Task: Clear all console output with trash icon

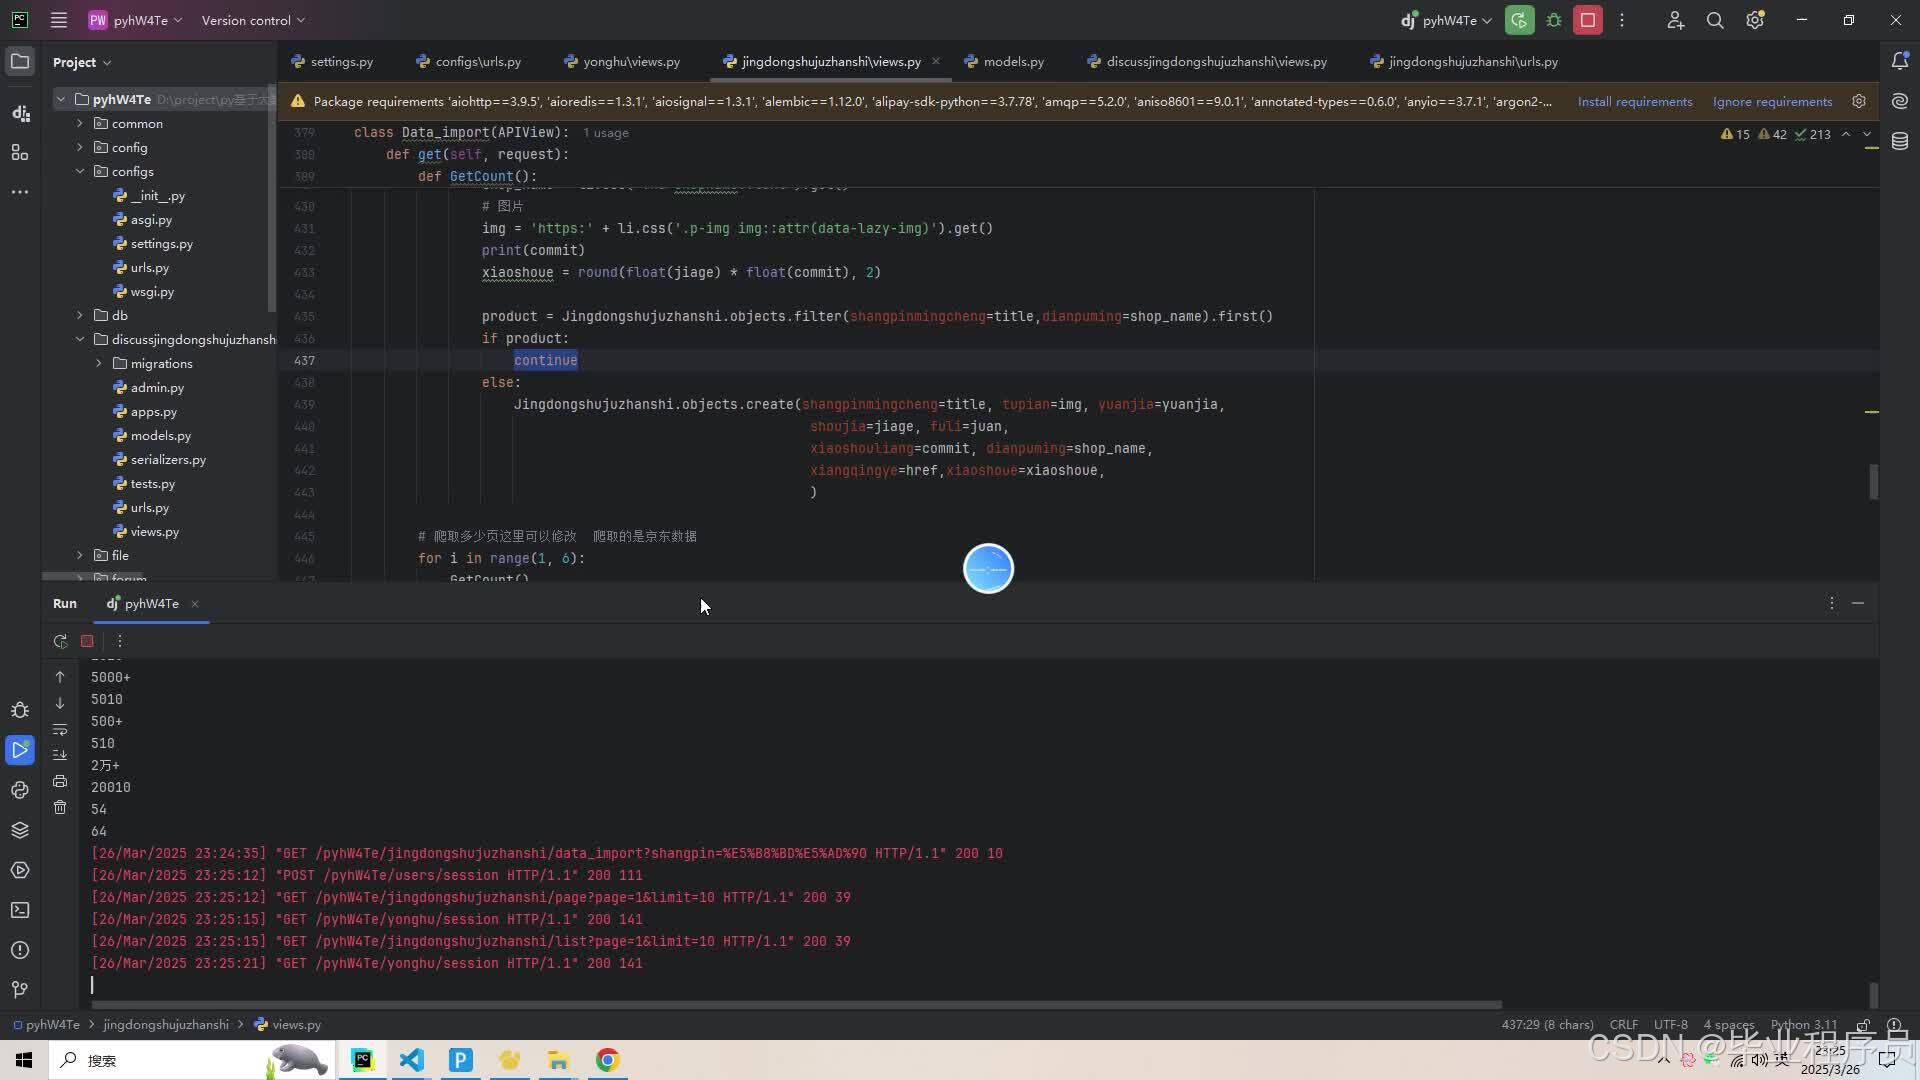Action: coord(60,807)
